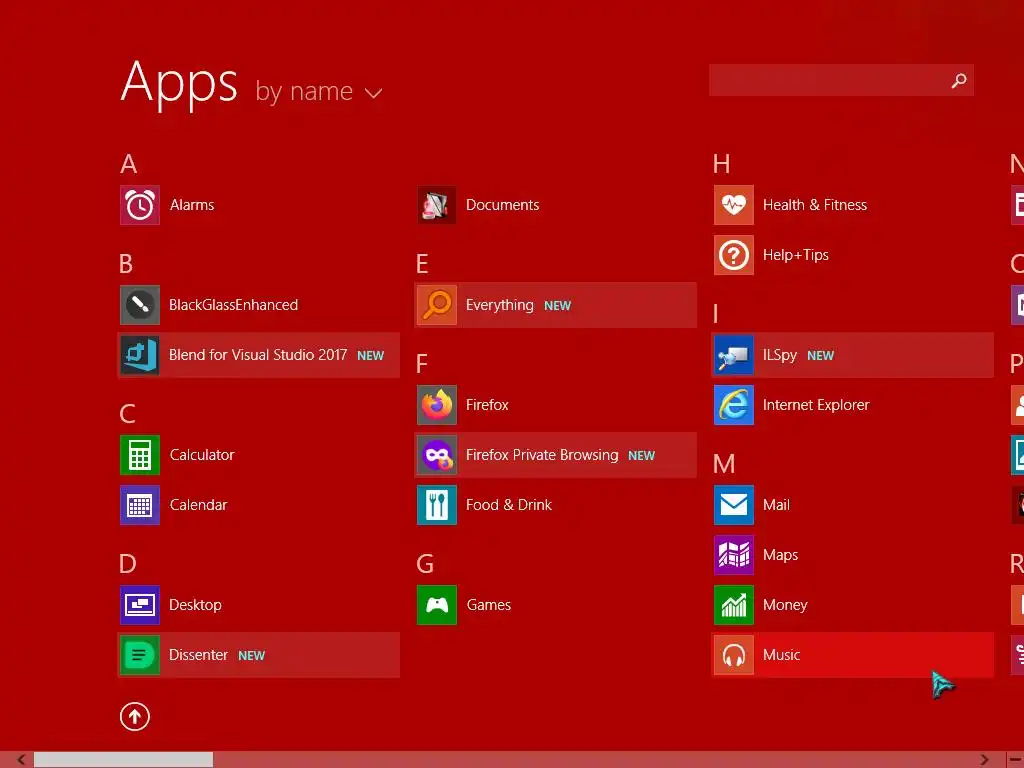Click the 'Alarms' label

(192, 205)
